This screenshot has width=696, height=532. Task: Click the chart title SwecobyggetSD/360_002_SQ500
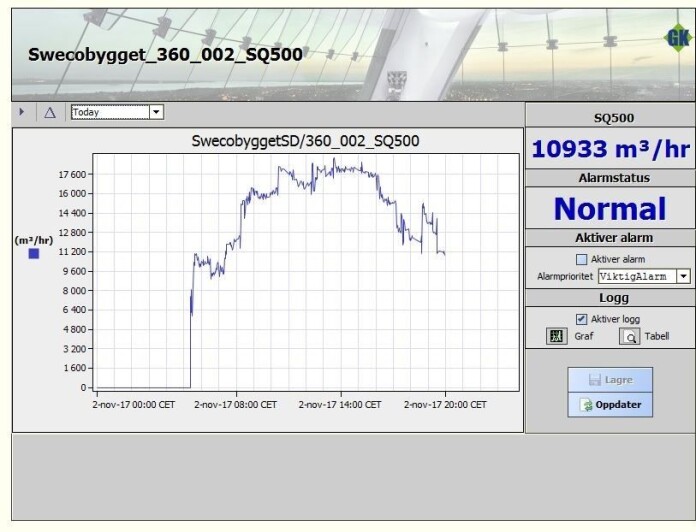pyautogui.click(x=305, y=141)
